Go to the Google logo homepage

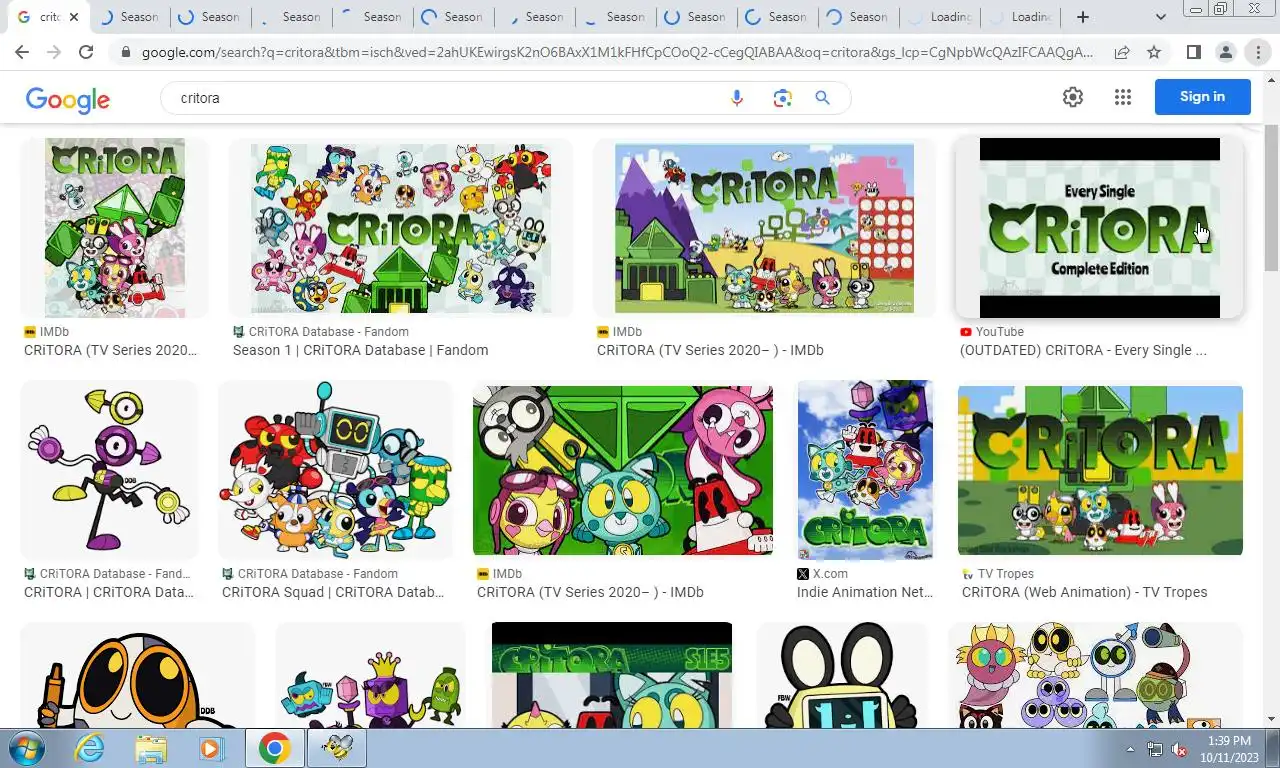pos(68,99)
